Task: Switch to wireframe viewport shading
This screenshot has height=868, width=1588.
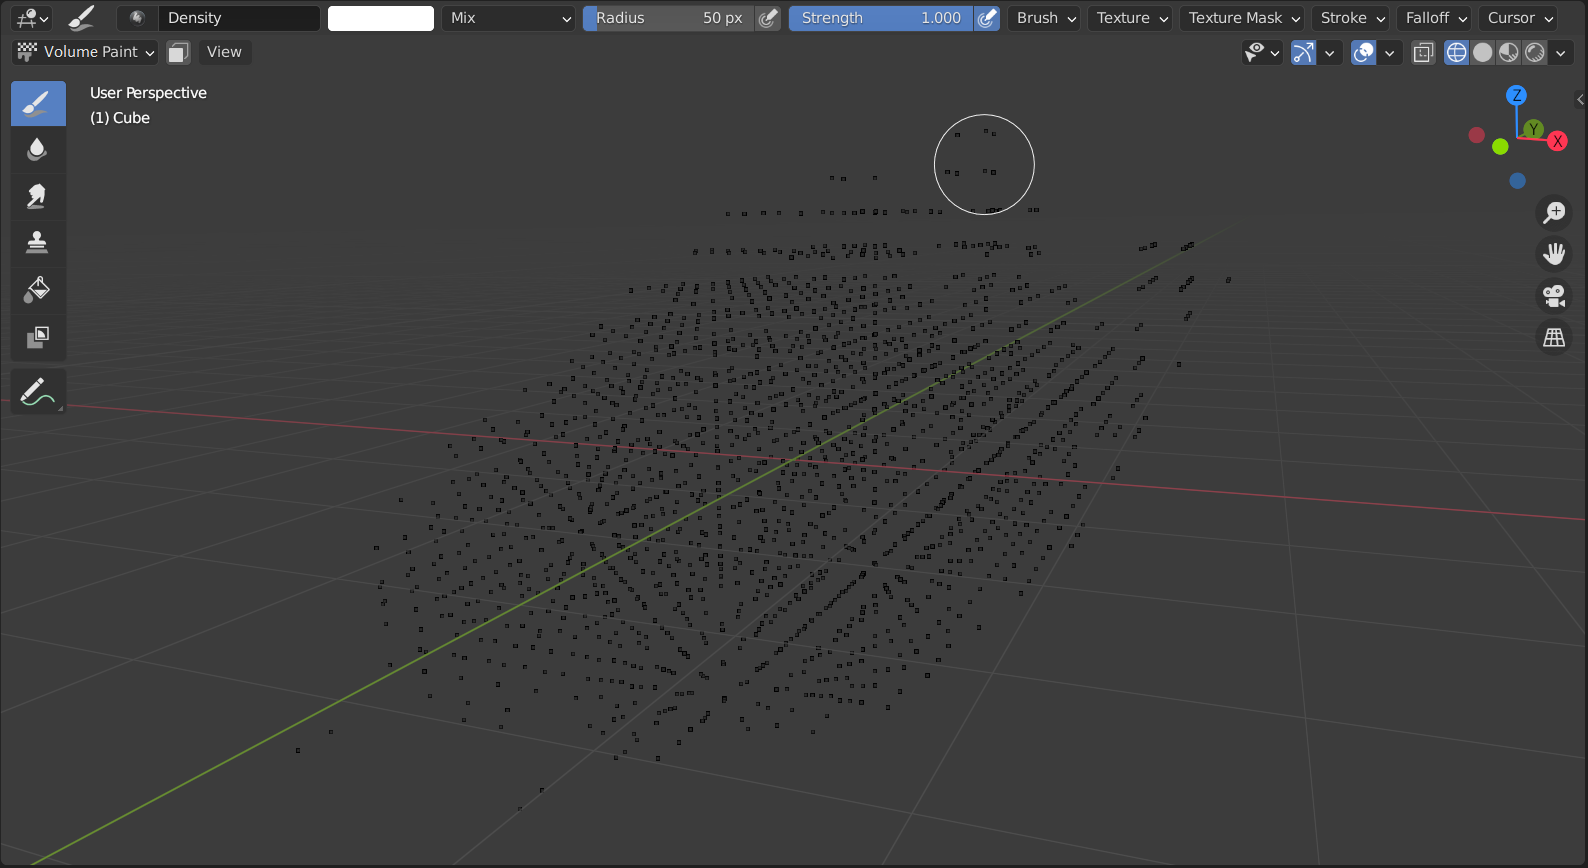Action: pyautogui.click(x=1457, y=52)
